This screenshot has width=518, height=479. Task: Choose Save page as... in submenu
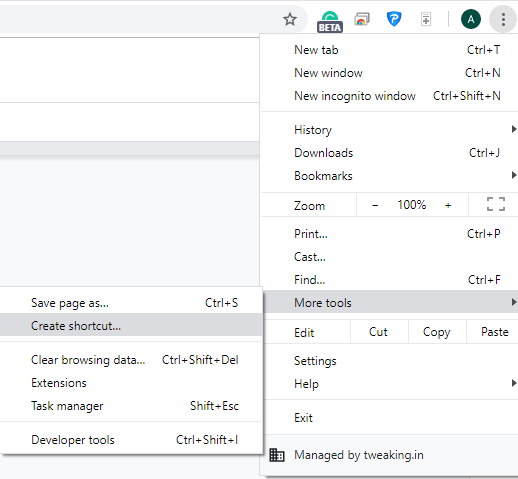[x=130, y=303]
